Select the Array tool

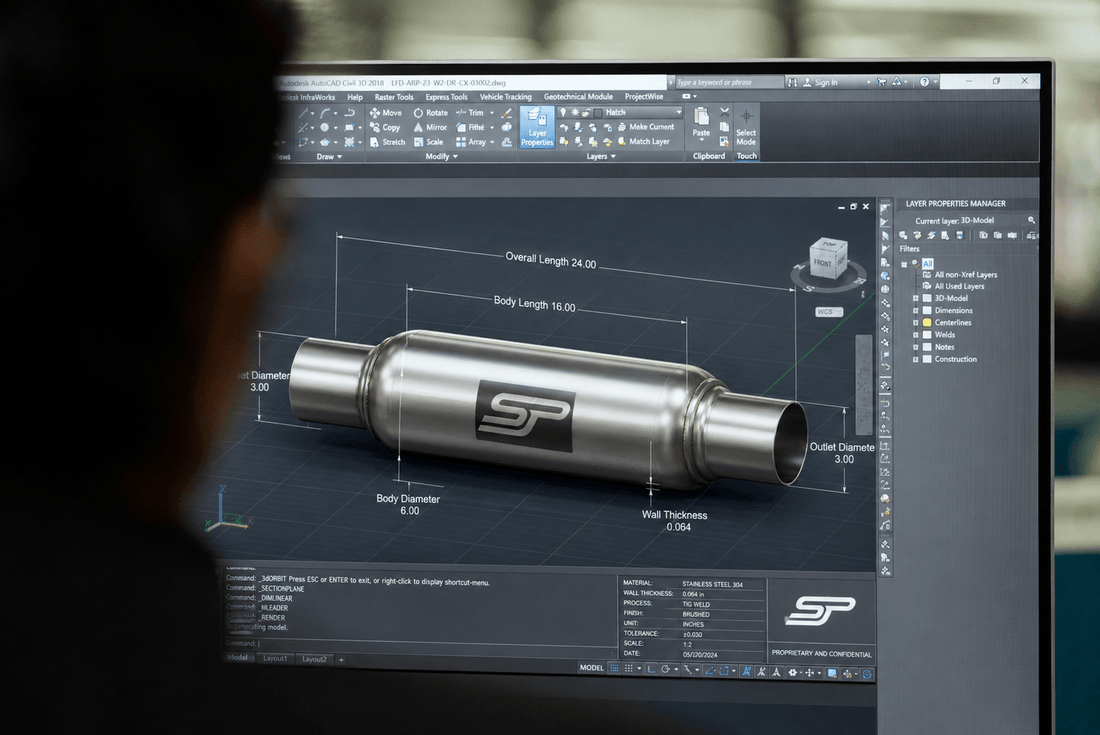(470, 142)
